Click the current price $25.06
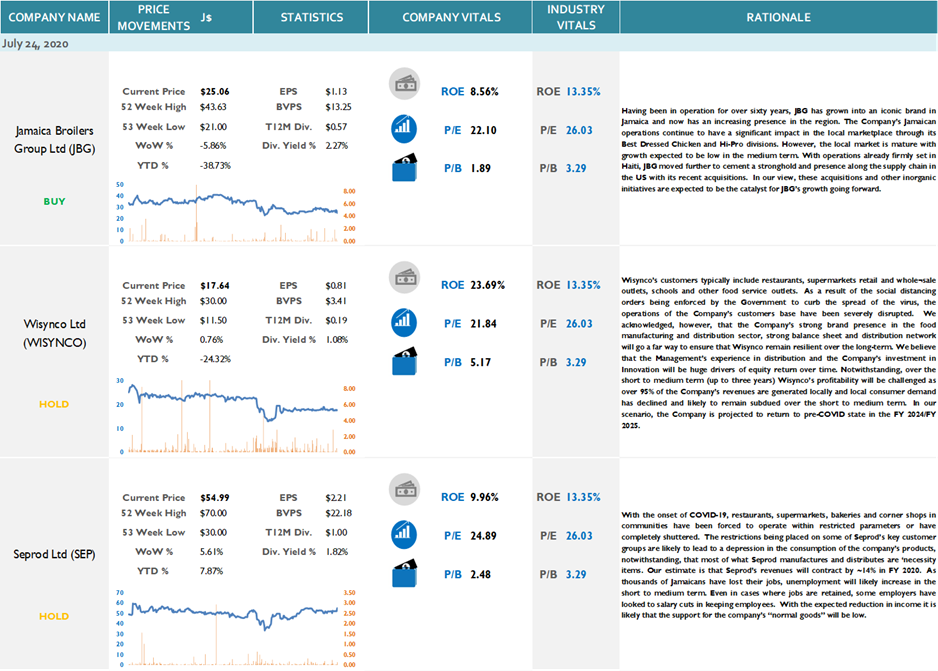The height and width of the screenshot is (671, 938). pyautogui.click(x=215, y=92)
